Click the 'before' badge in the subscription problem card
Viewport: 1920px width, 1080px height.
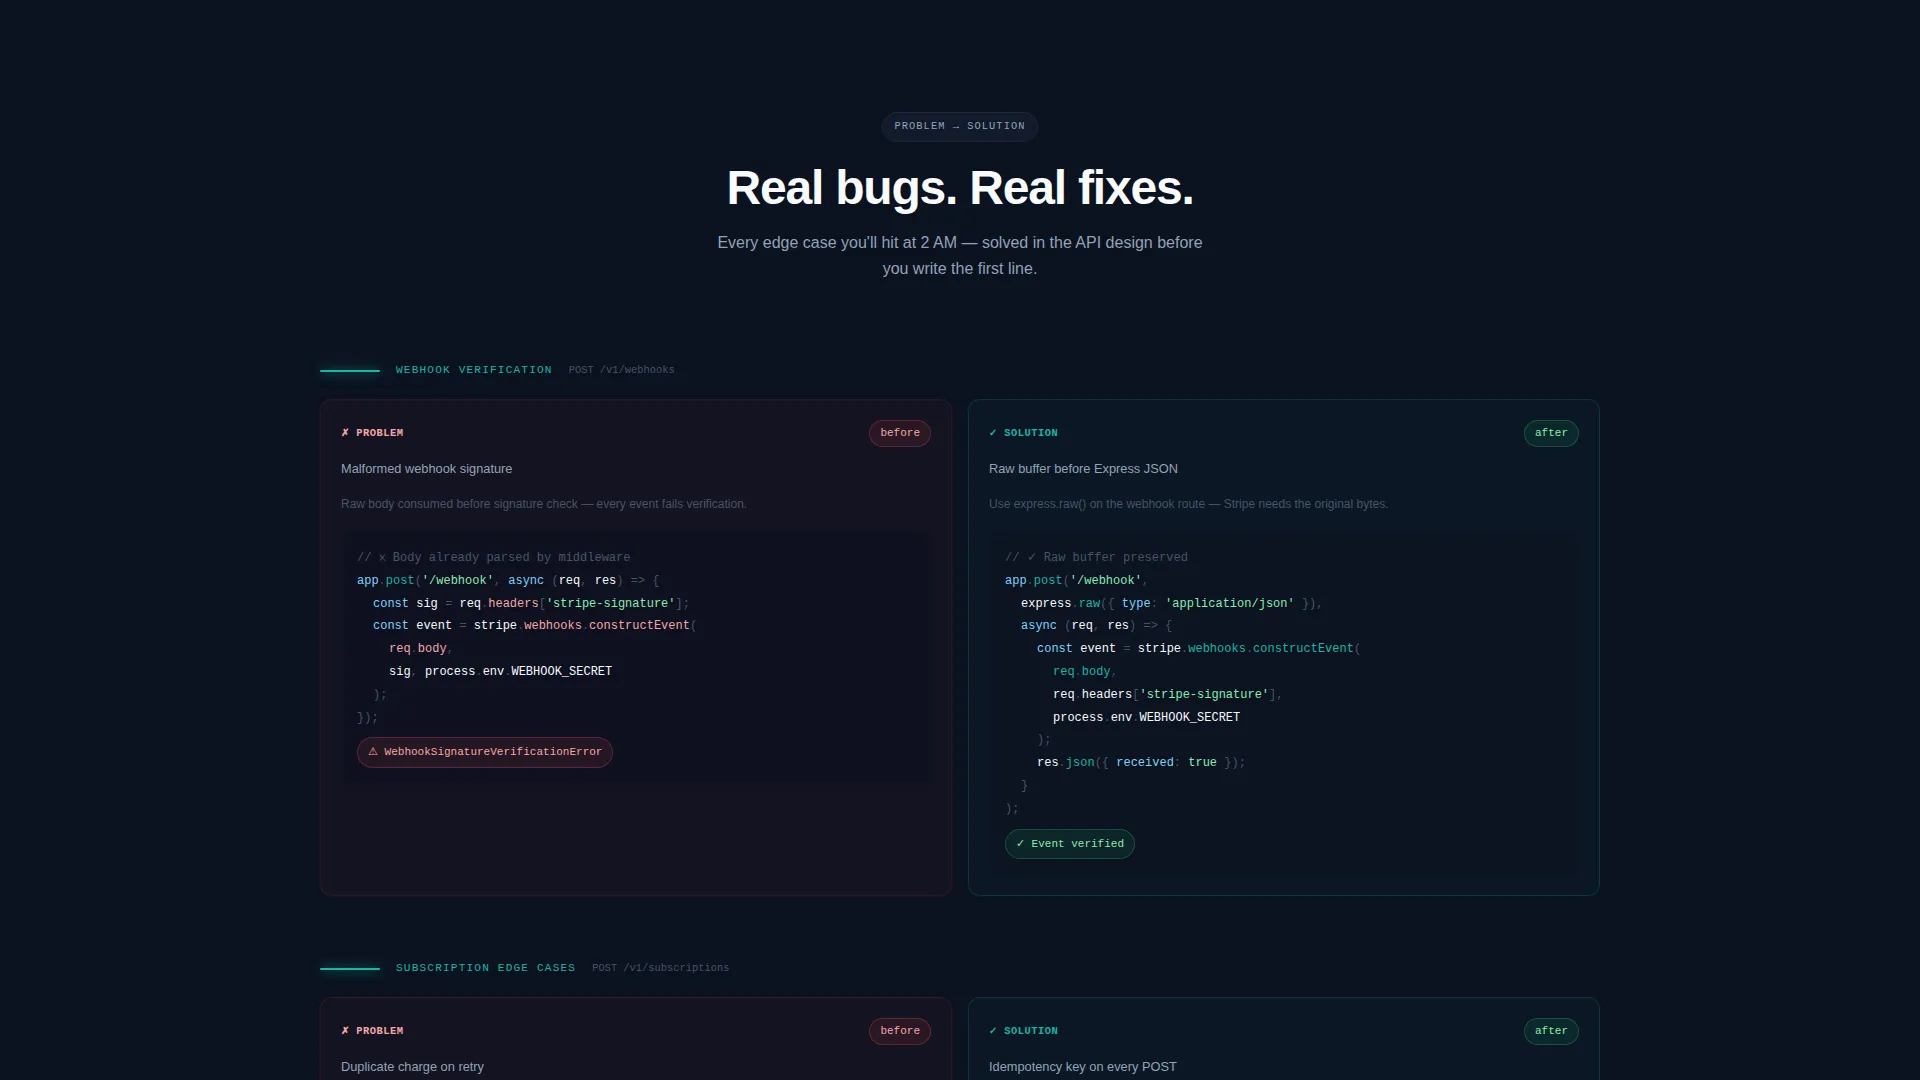900,1031
